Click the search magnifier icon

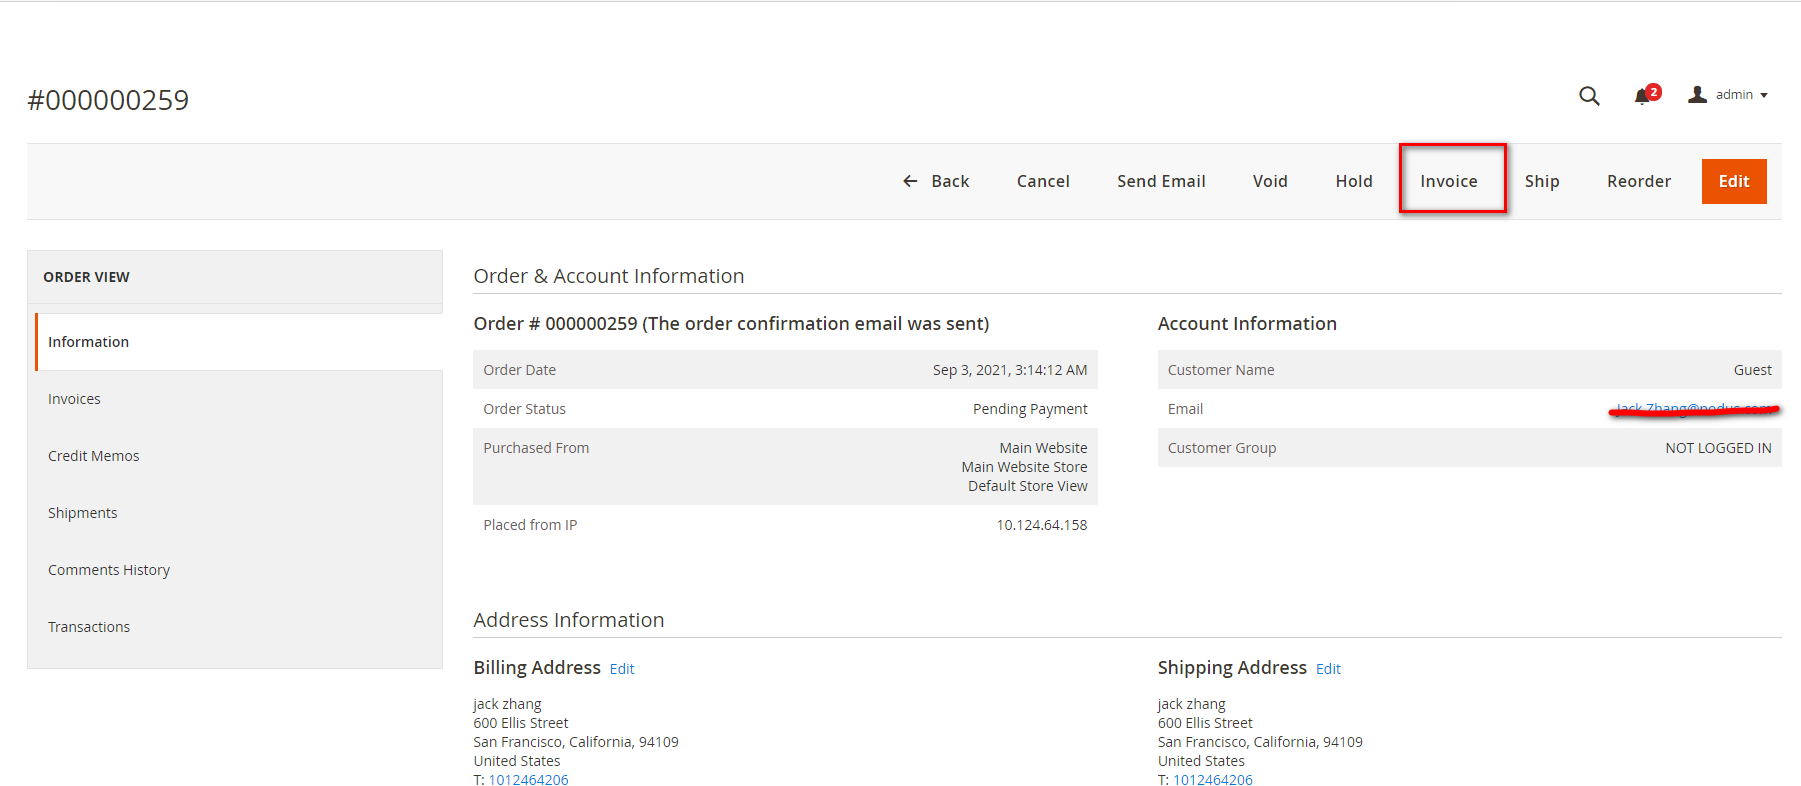tap(1589, 96)
